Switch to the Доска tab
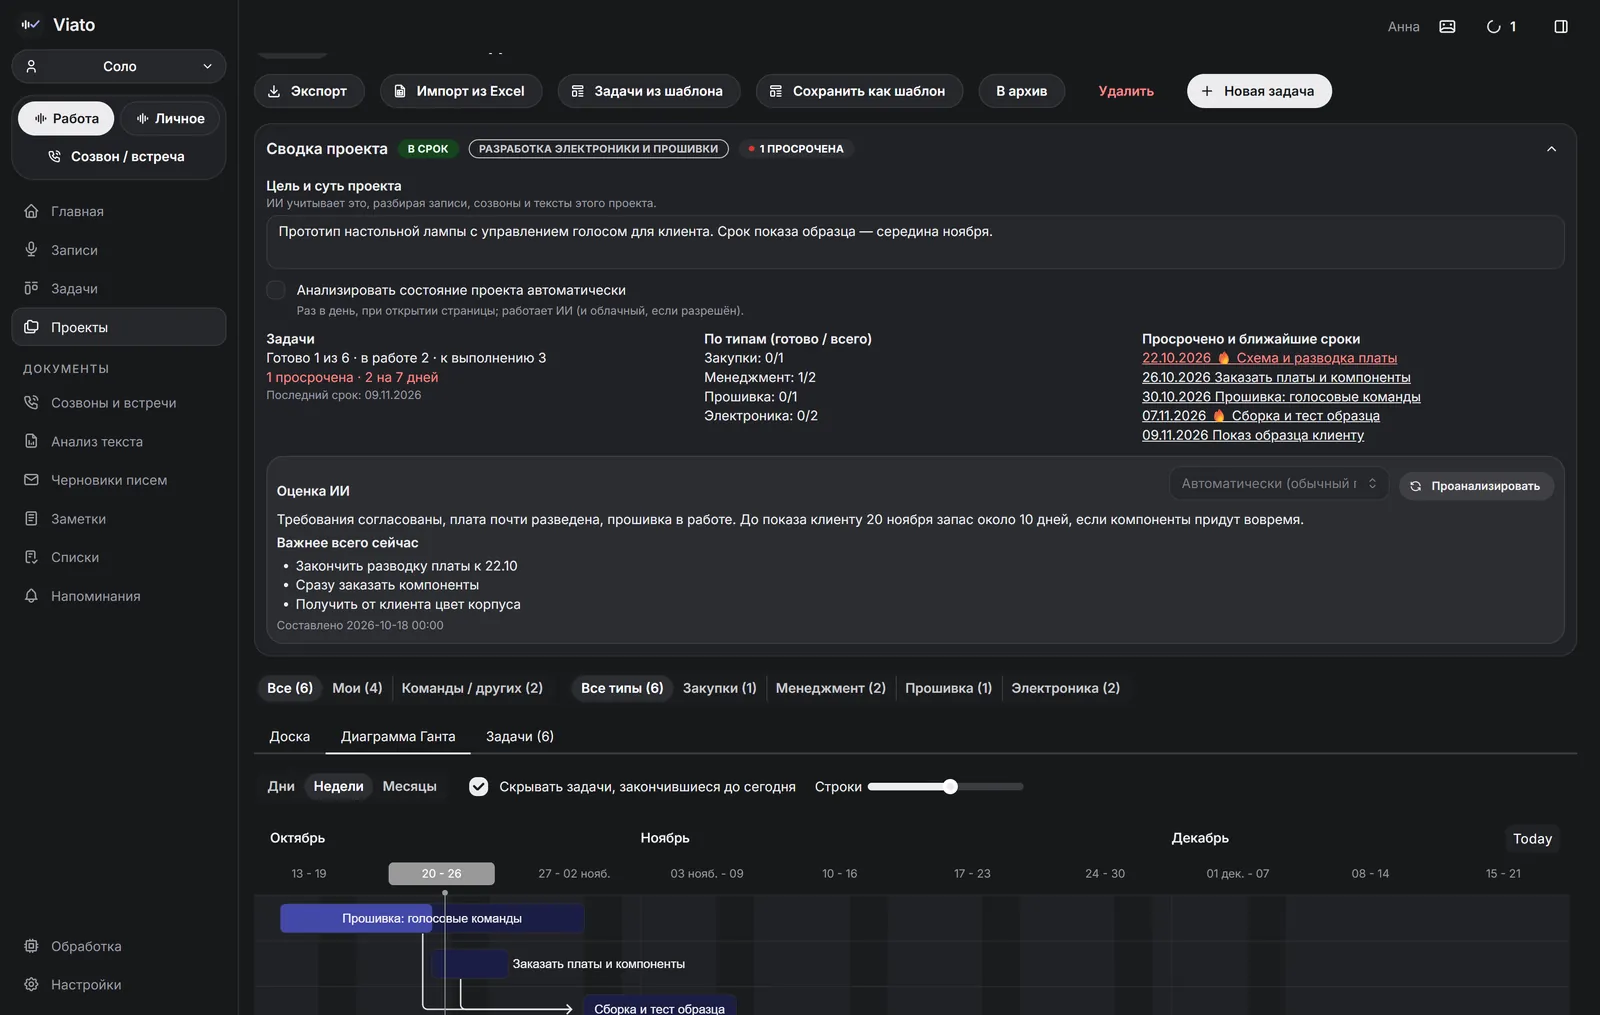1600x1015 pixels. click(x=290, y=737)
